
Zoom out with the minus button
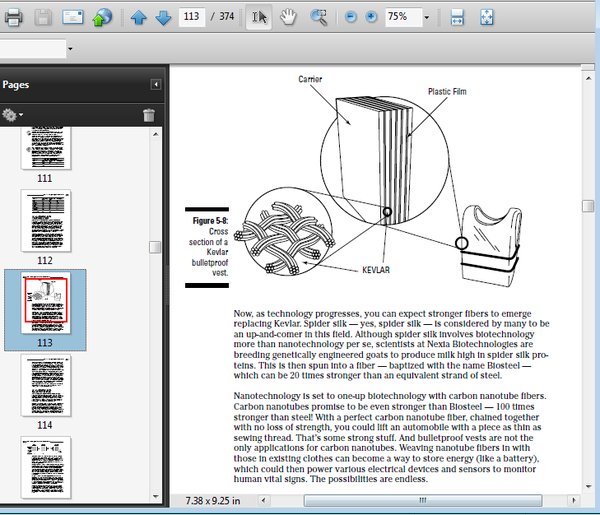point(351,18)
